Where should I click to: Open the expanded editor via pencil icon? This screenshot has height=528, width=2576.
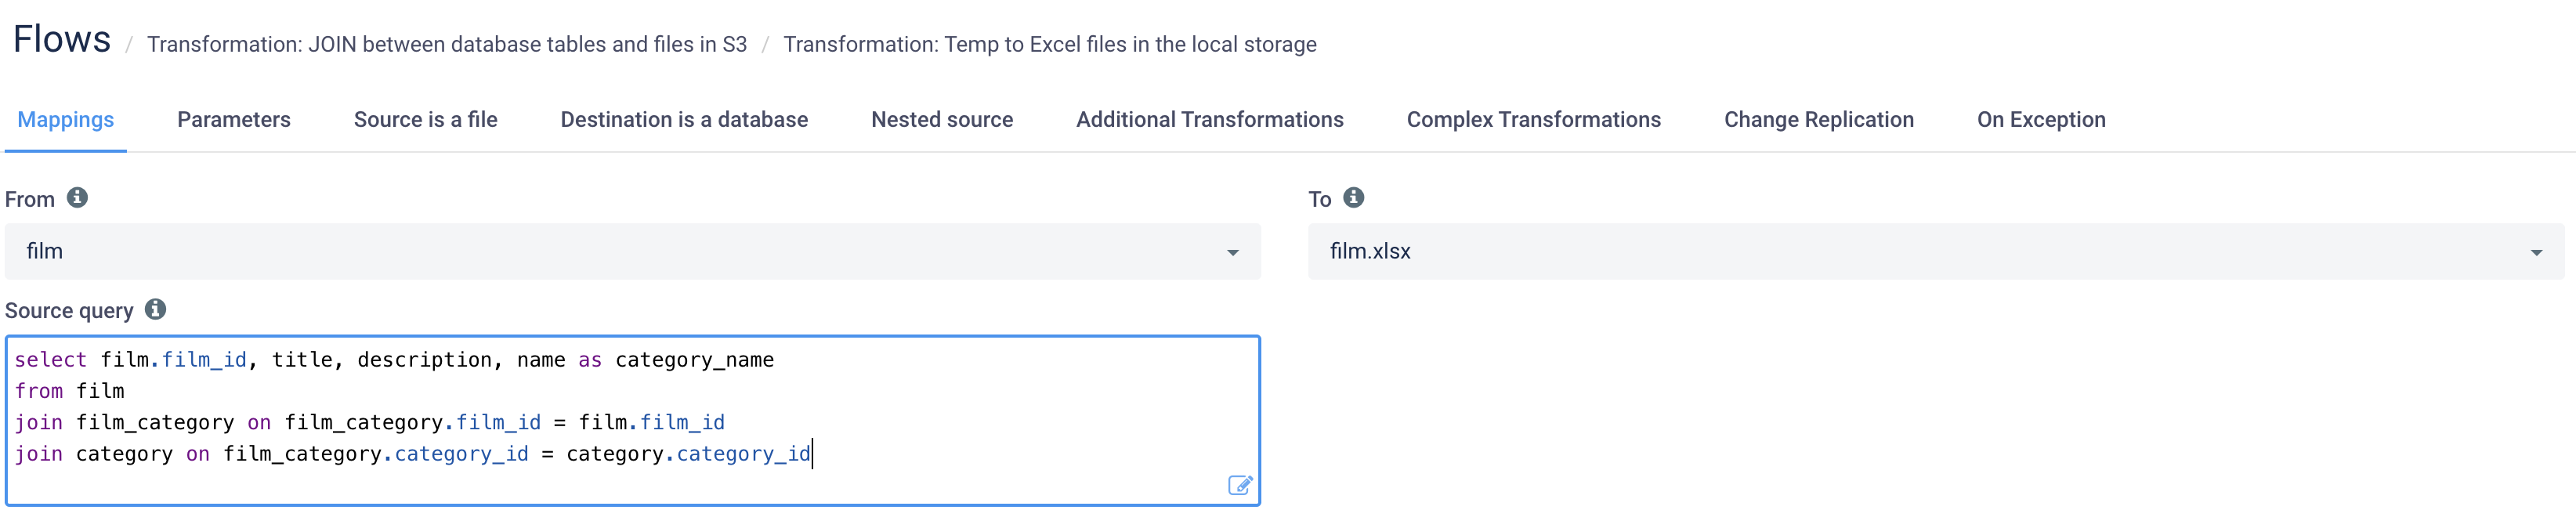(x=1239, y=485)
